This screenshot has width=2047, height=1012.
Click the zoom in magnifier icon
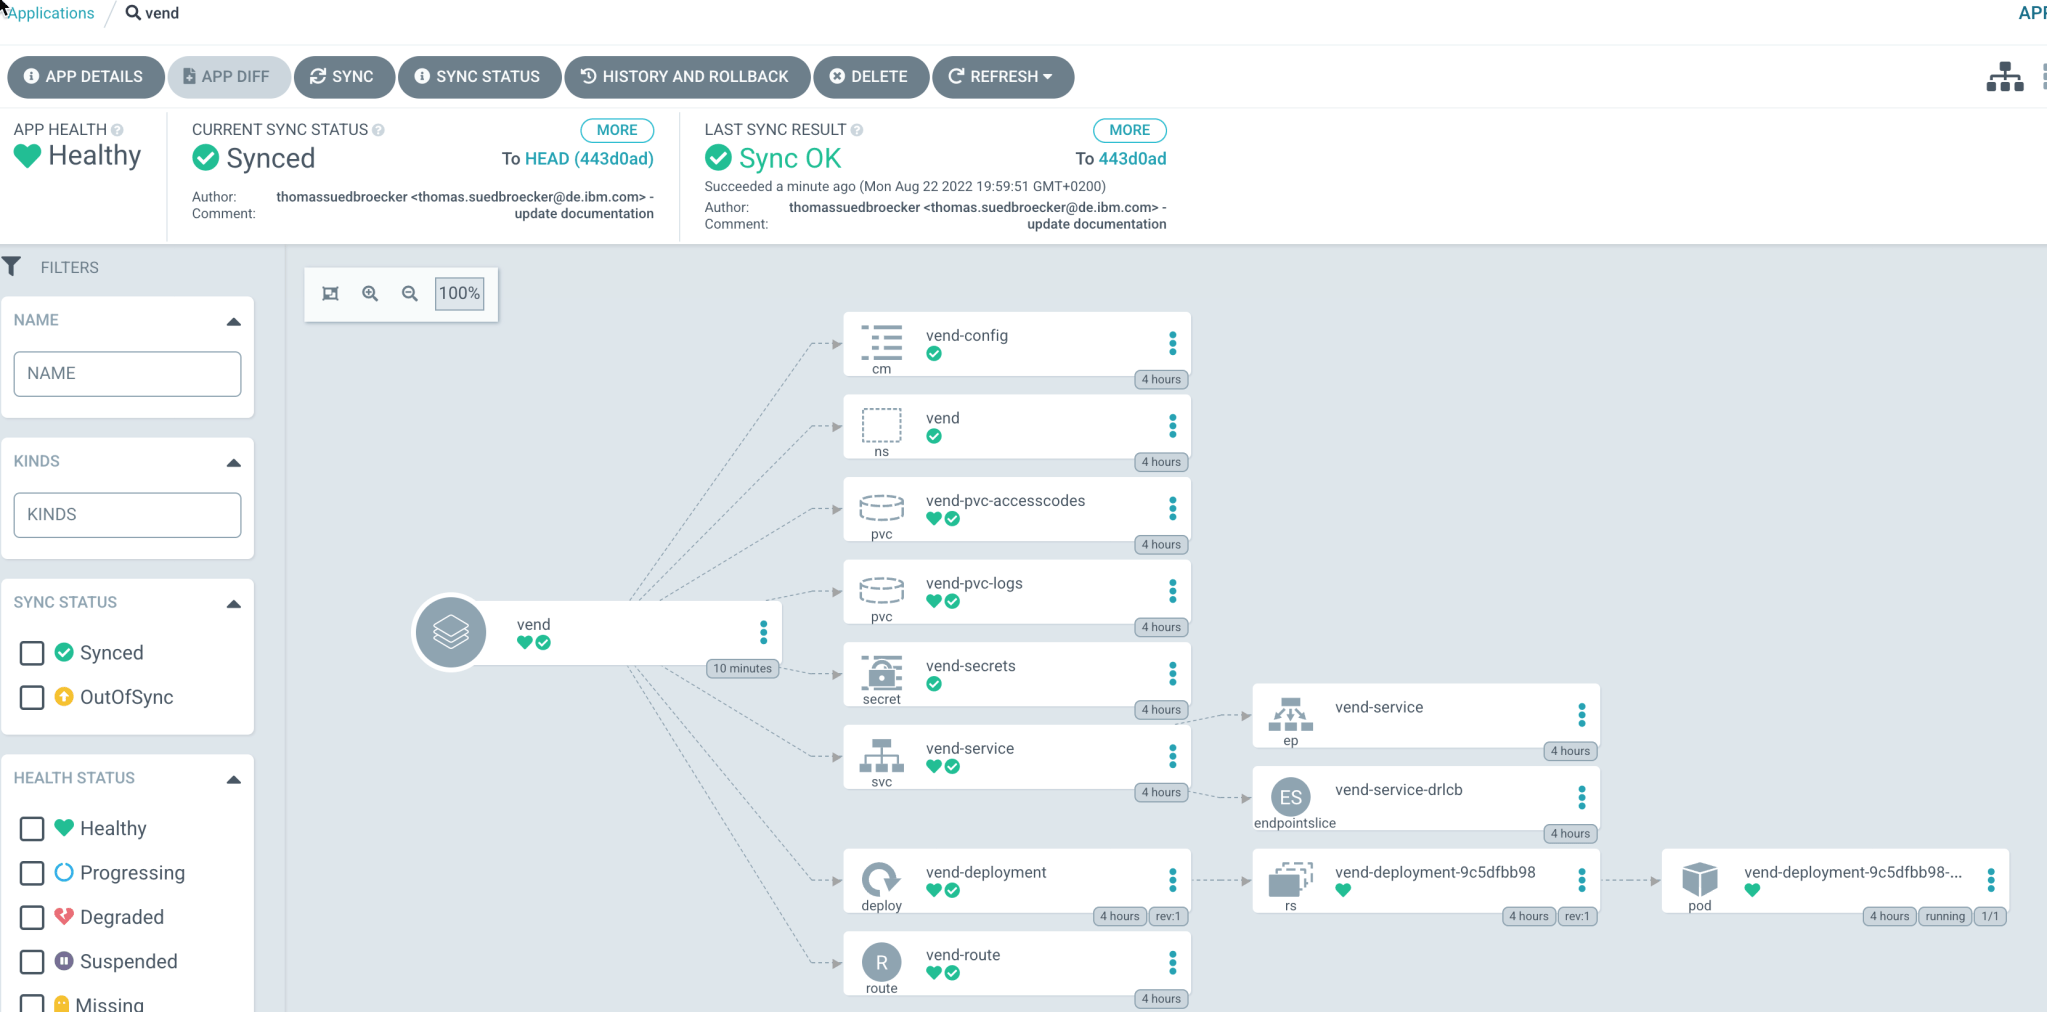tap(370, 293)
